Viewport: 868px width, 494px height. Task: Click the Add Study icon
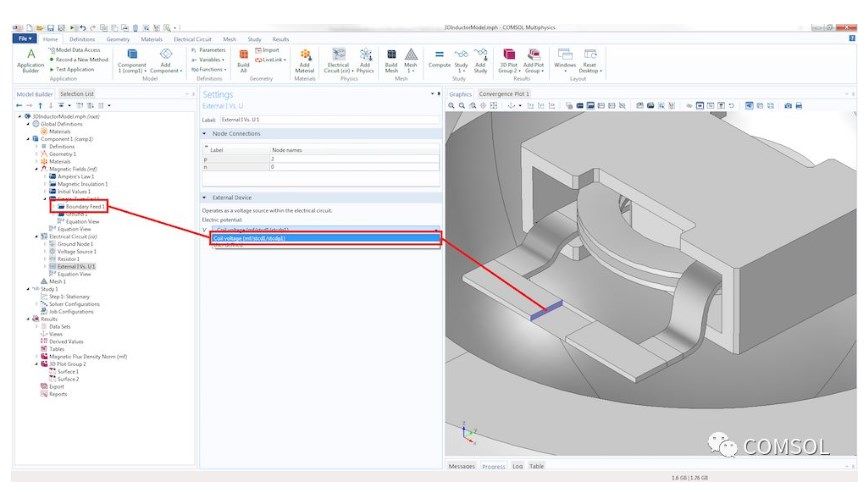tap(480, 54)
